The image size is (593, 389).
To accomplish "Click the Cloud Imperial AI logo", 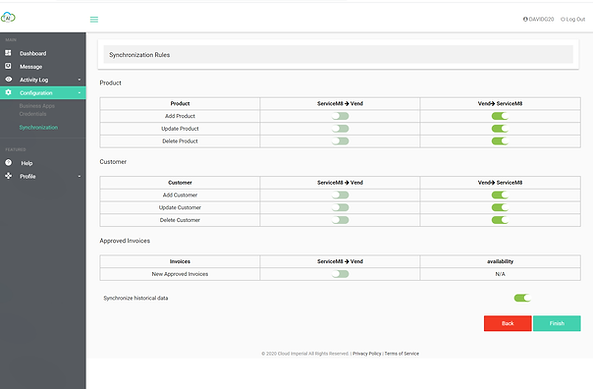I will 8,17.
